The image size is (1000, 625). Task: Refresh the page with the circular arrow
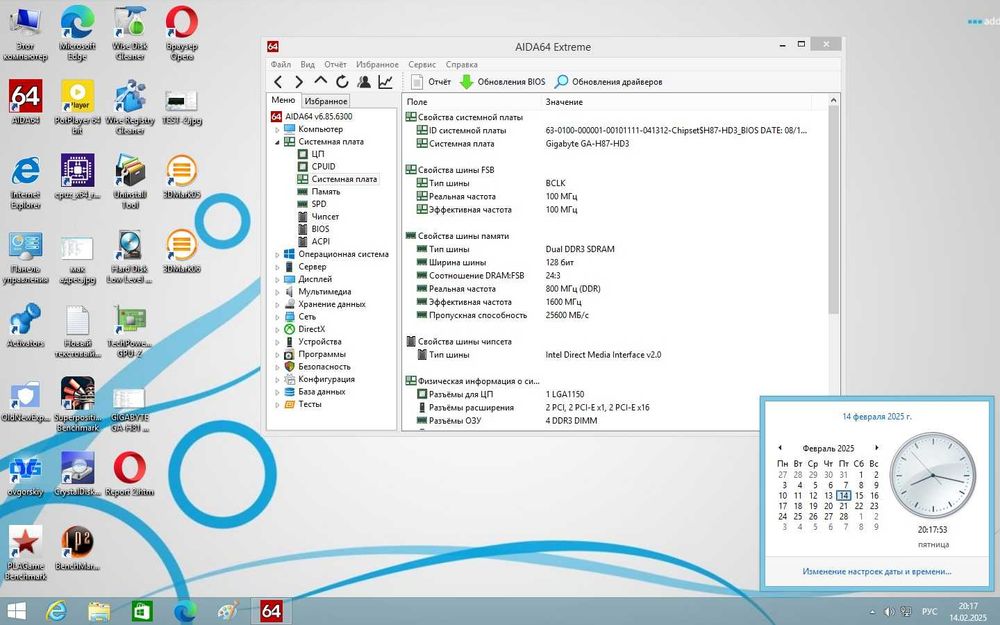tap(342, 82)
